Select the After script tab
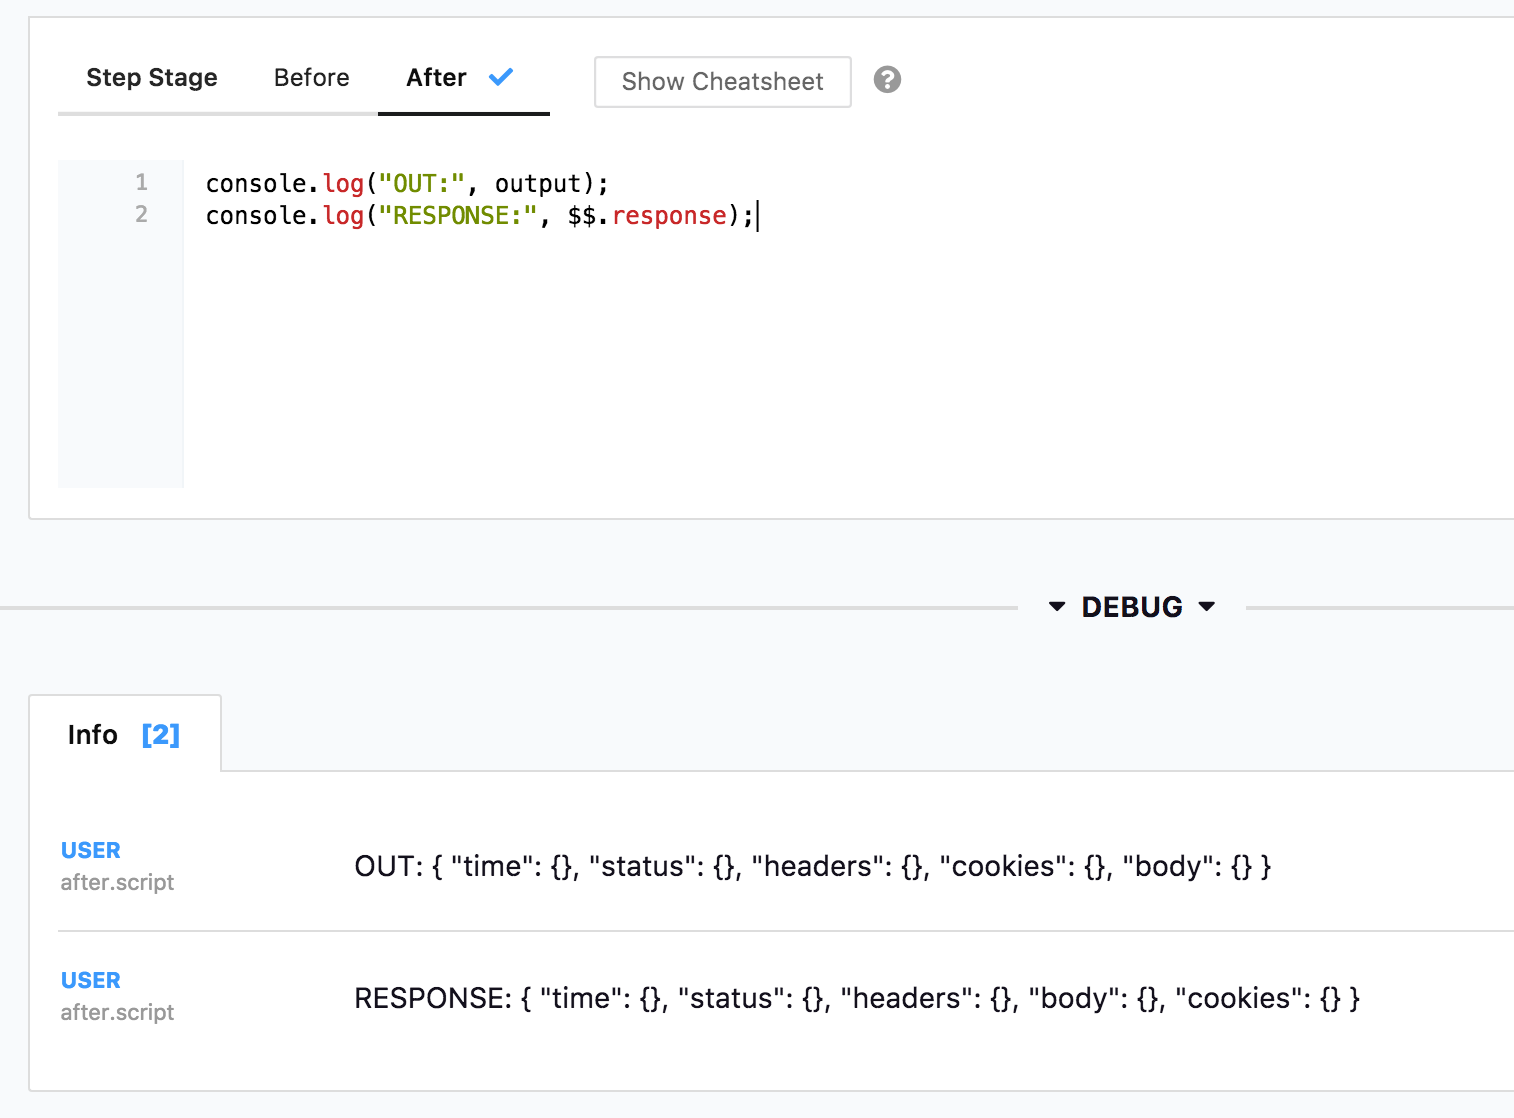Viewport: 1514px width, 1118px height. 435,77
